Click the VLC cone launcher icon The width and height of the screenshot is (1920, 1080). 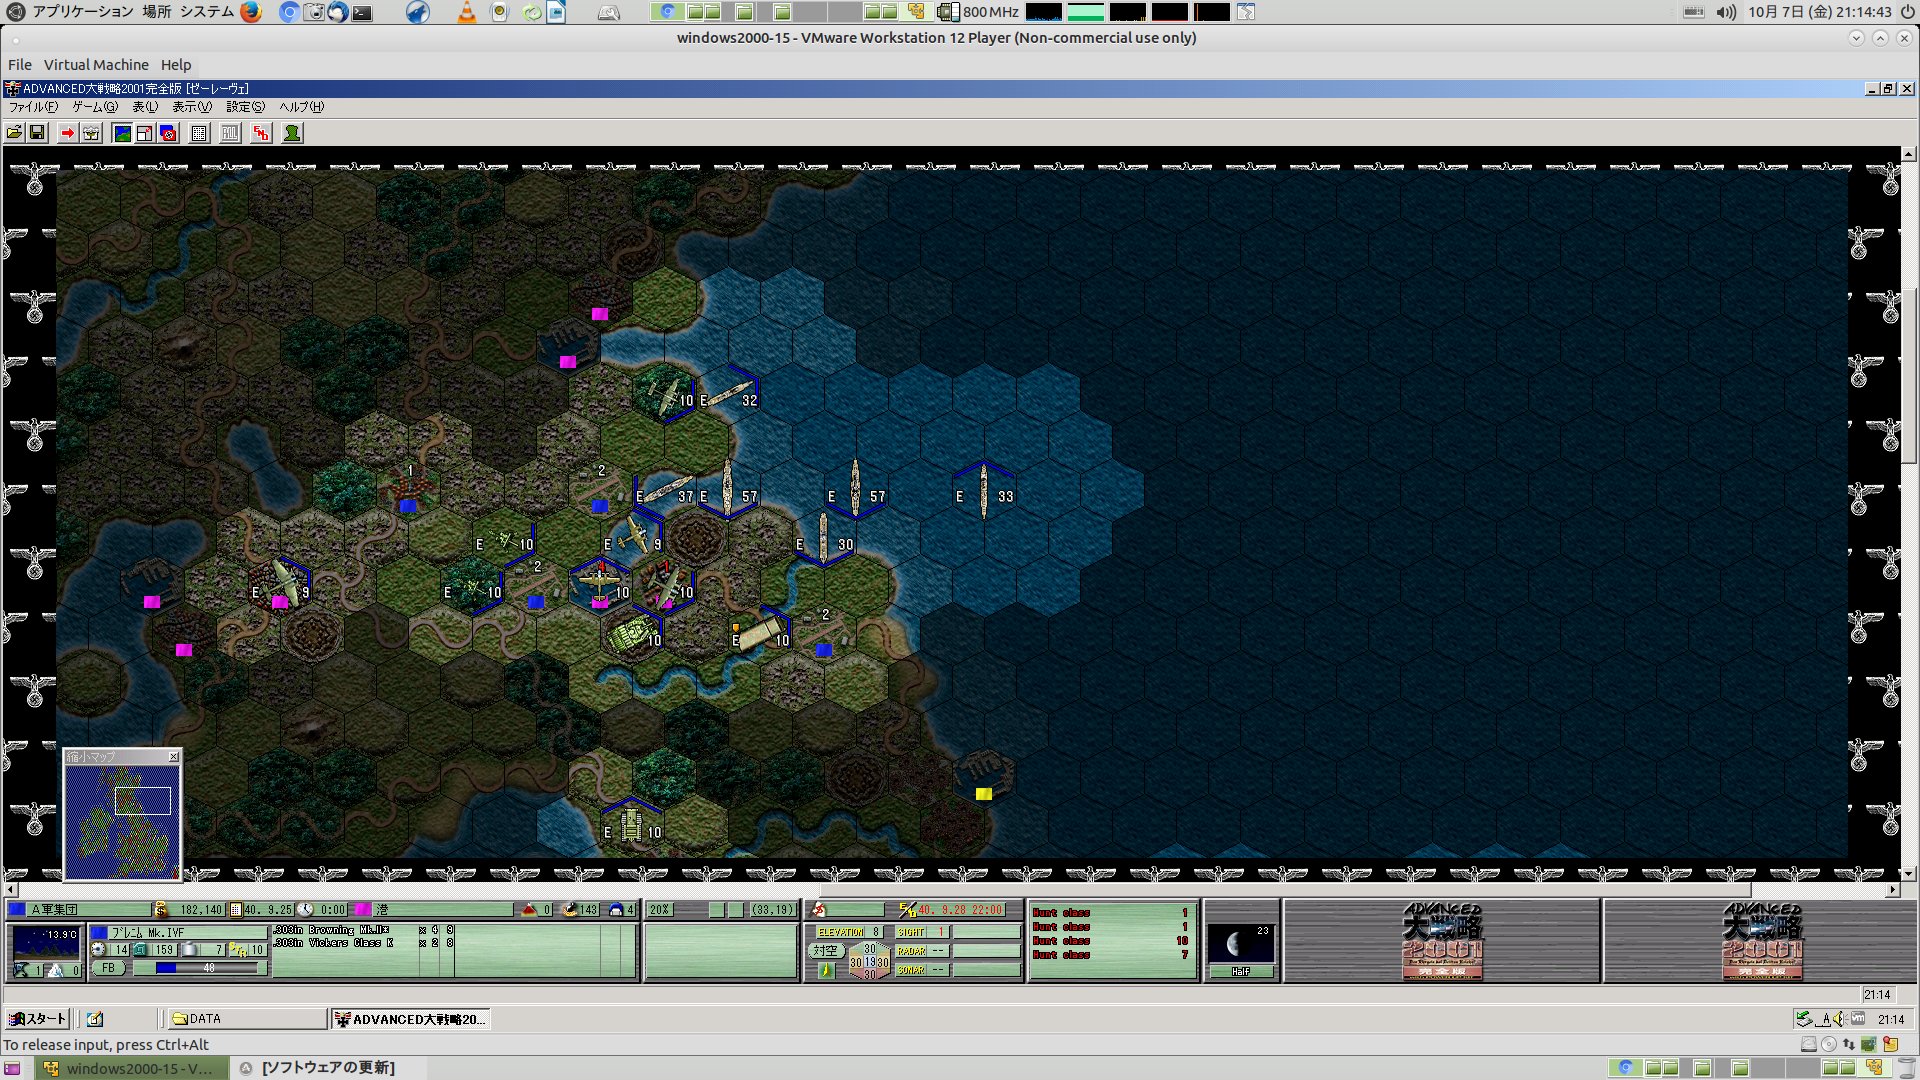click(x=466, y=12)
